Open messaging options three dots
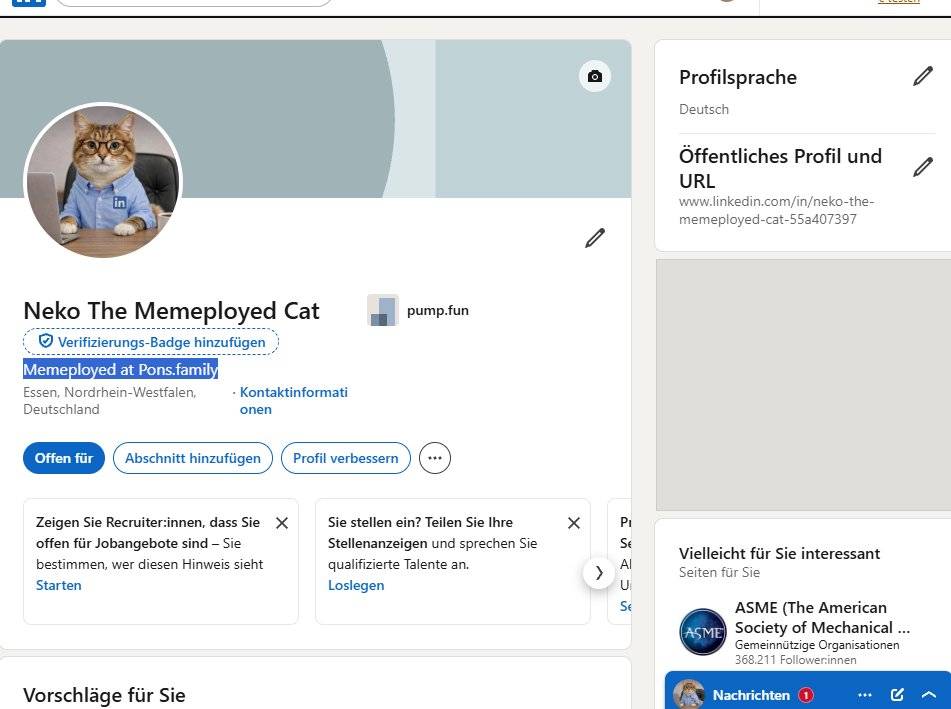This screenshot has height=709, width=951. pos(865,695)
